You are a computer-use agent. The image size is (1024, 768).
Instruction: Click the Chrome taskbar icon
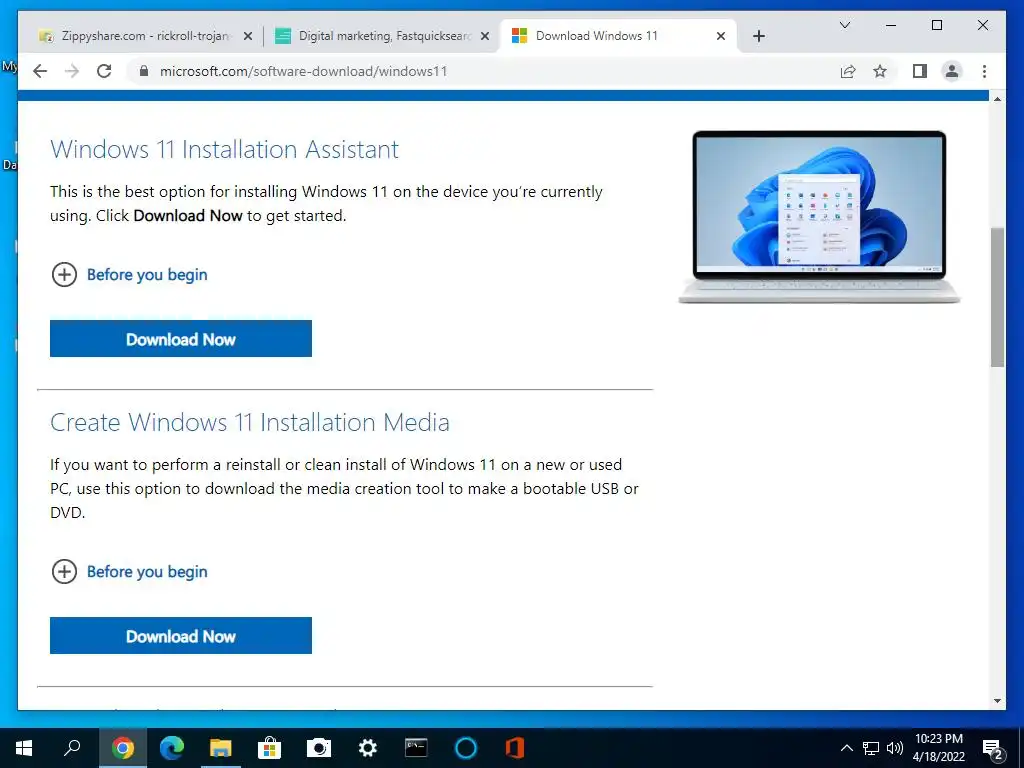(x=123, y=748)
